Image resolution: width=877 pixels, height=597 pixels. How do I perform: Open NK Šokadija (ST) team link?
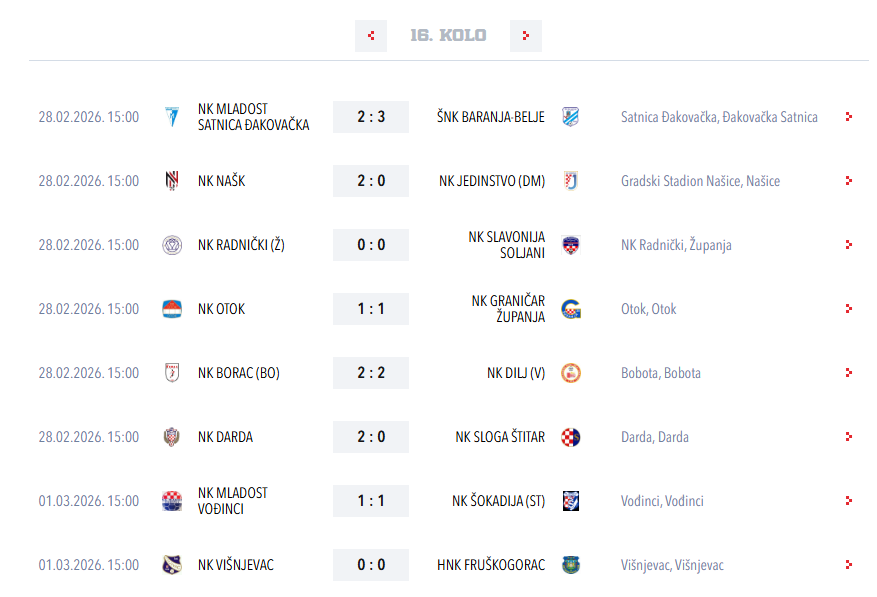[498, 501]
